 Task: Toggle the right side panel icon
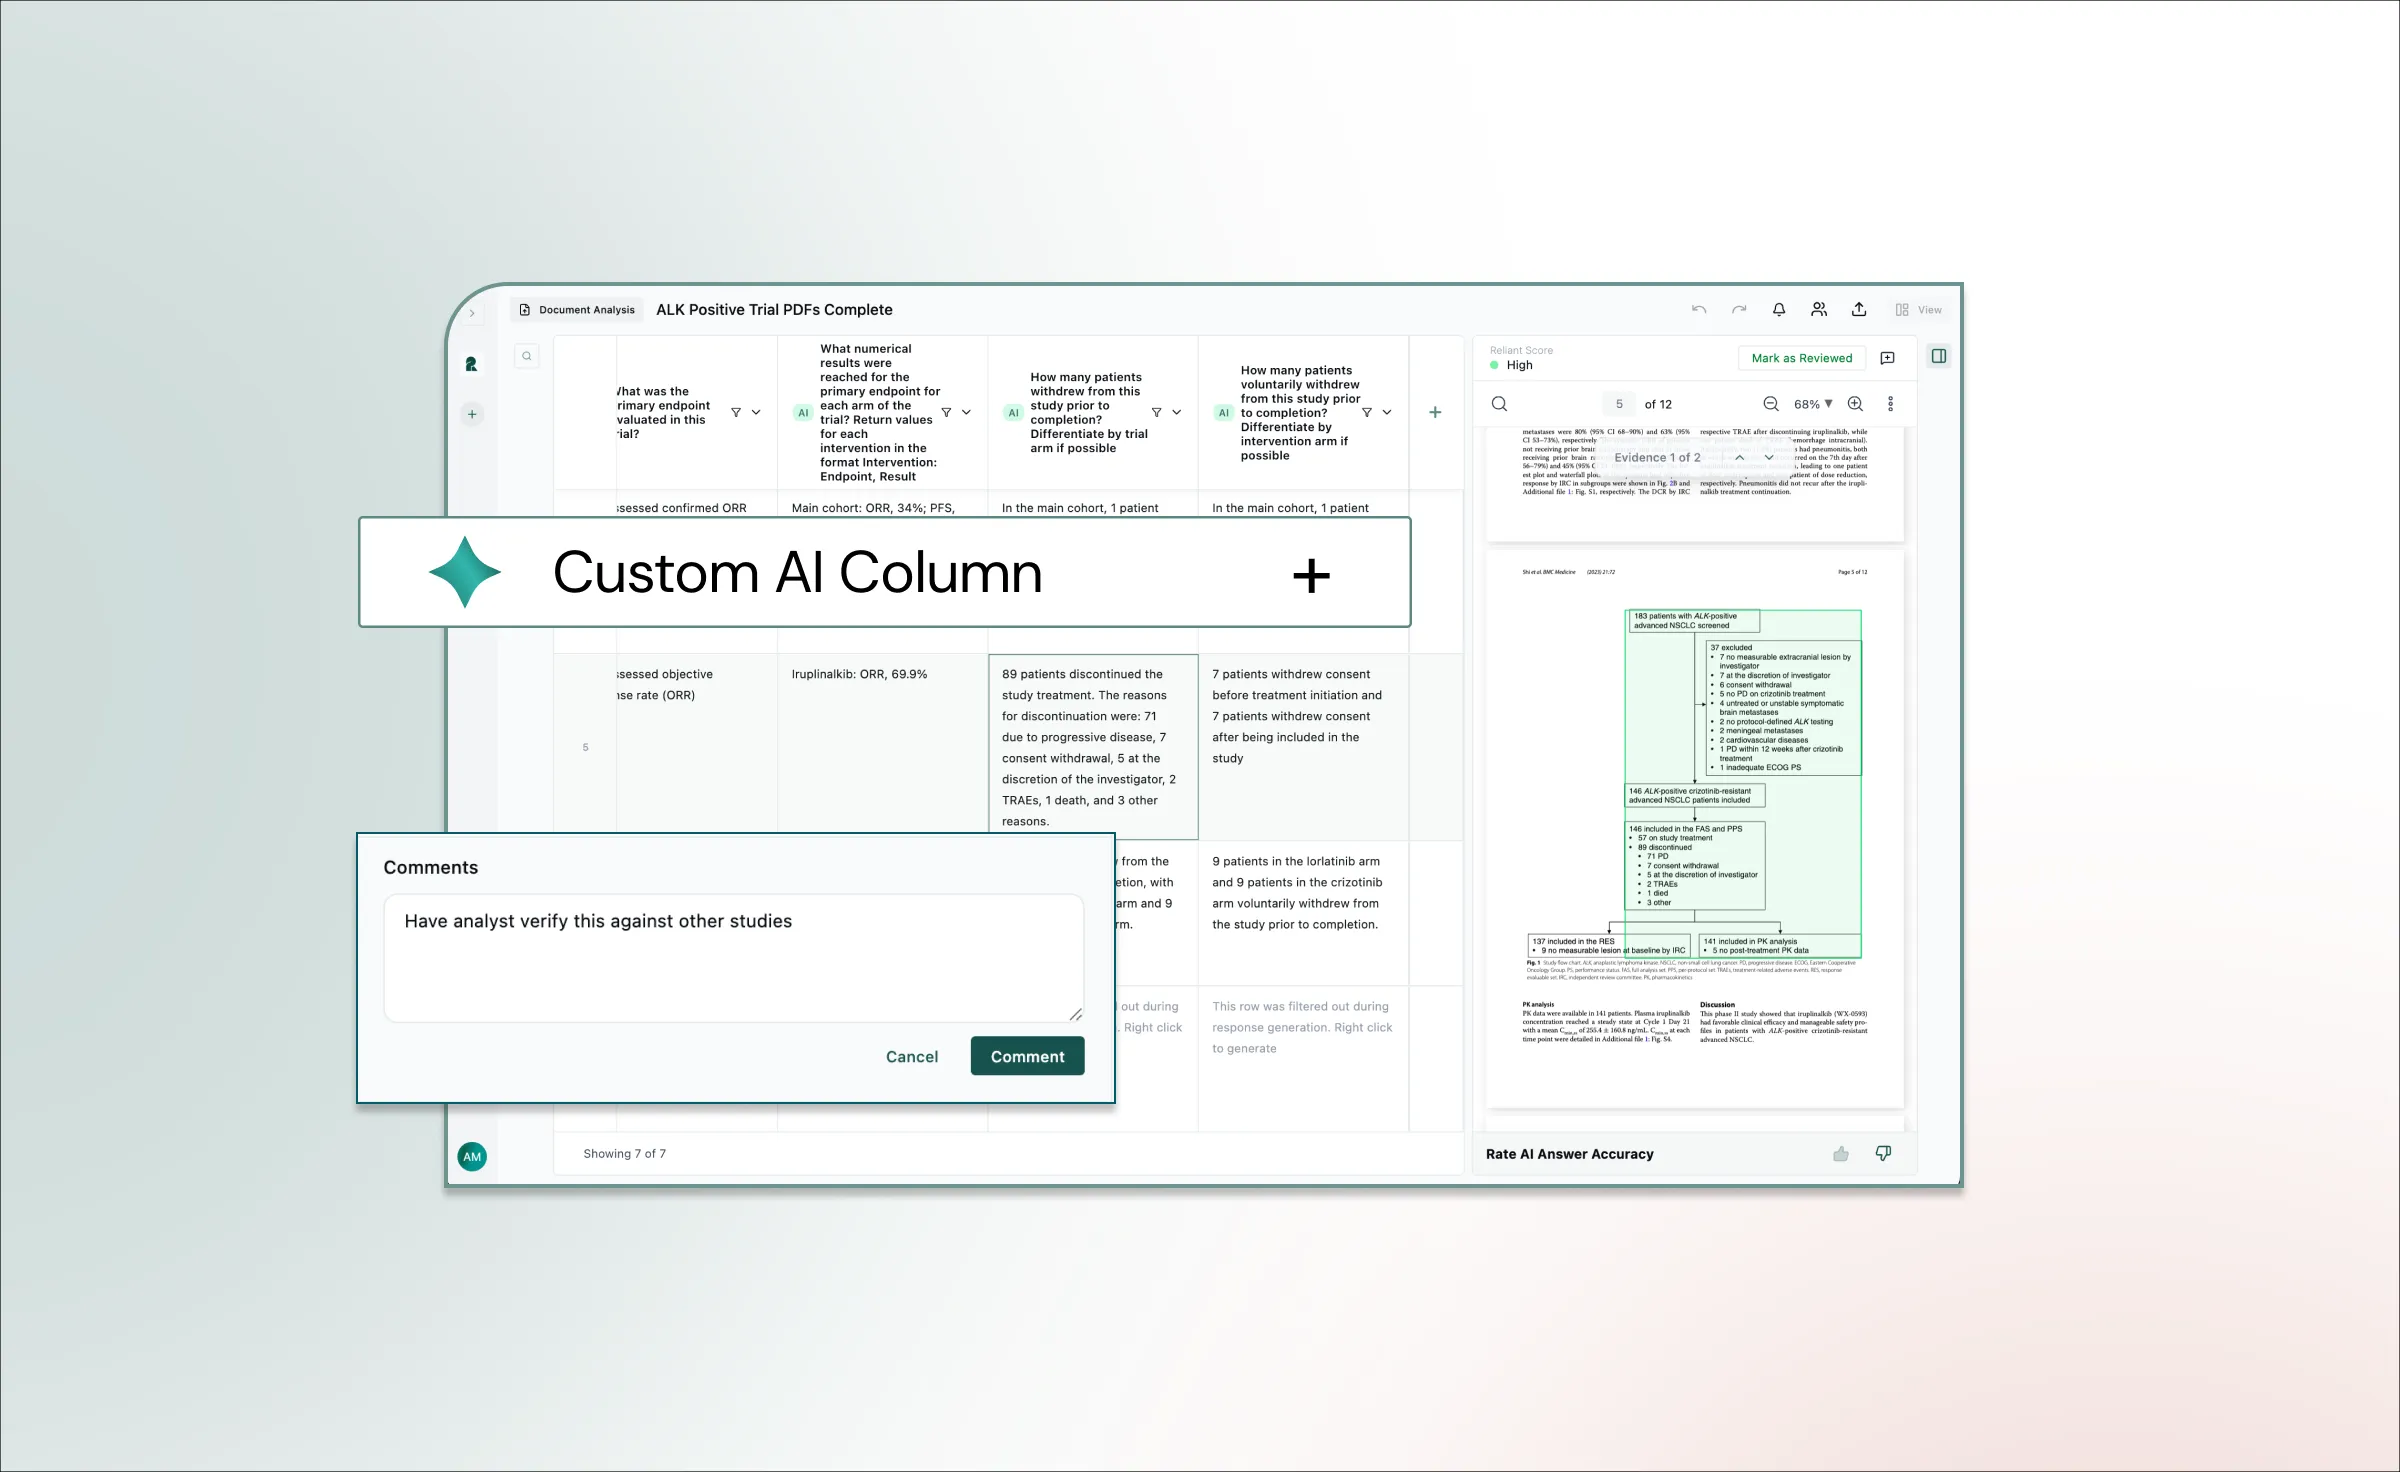[1939, 357]
